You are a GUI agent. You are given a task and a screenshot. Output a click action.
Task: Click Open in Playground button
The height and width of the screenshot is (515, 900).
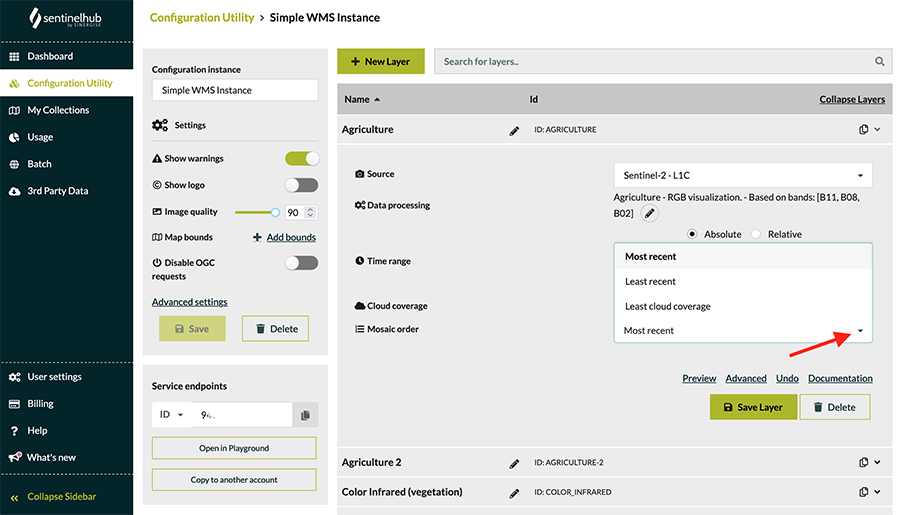pos(234,448)
